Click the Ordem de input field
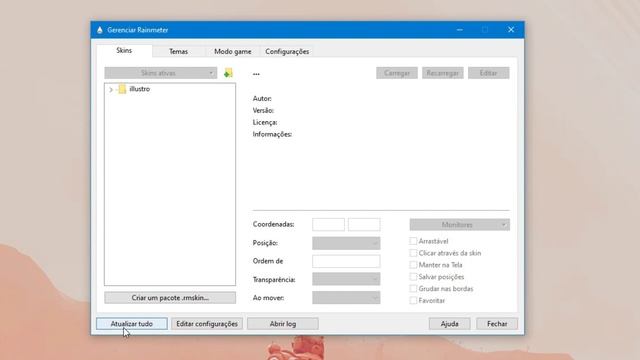This screenshot has height=360, width=640. [x=346, y=261]
